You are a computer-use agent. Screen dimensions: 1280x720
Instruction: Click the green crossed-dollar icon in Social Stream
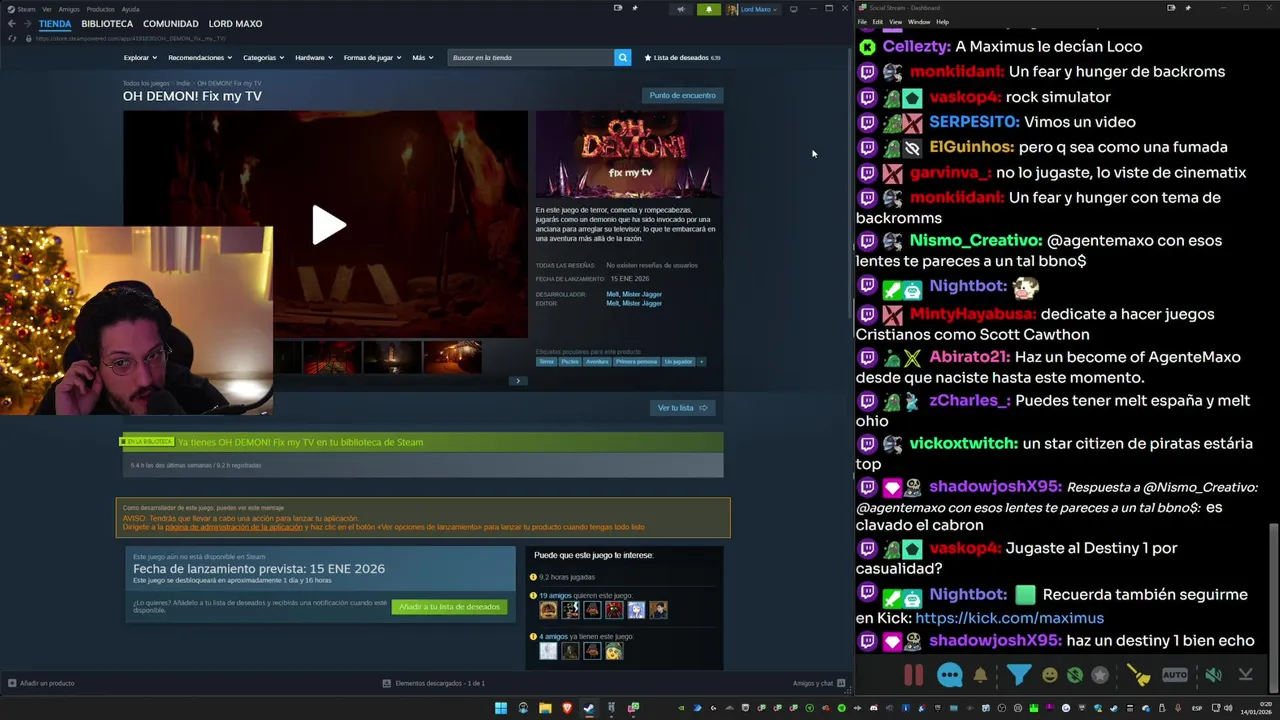pyautogui.click(x=1074, y=675)
